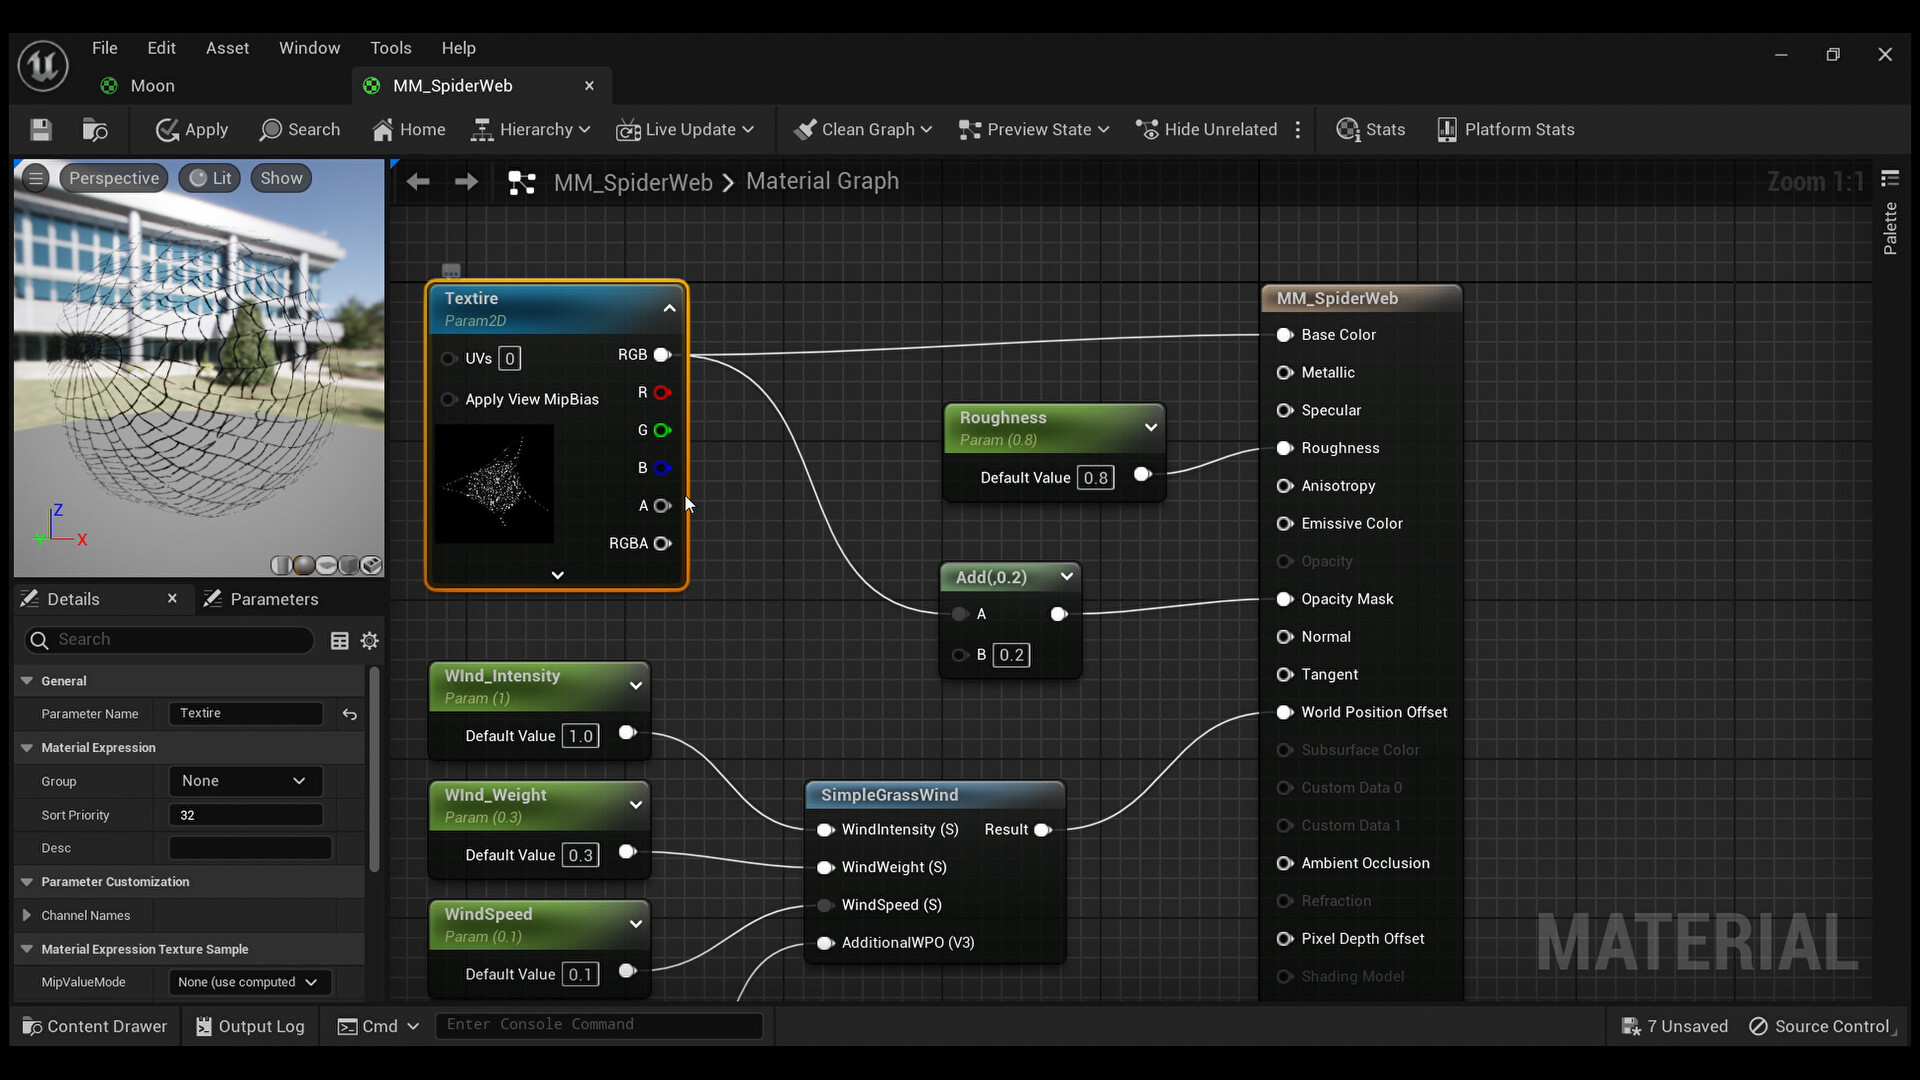The image size is (1920, 1080).
Task: Toggle the Lit view mode button
Action: point(210,178)
